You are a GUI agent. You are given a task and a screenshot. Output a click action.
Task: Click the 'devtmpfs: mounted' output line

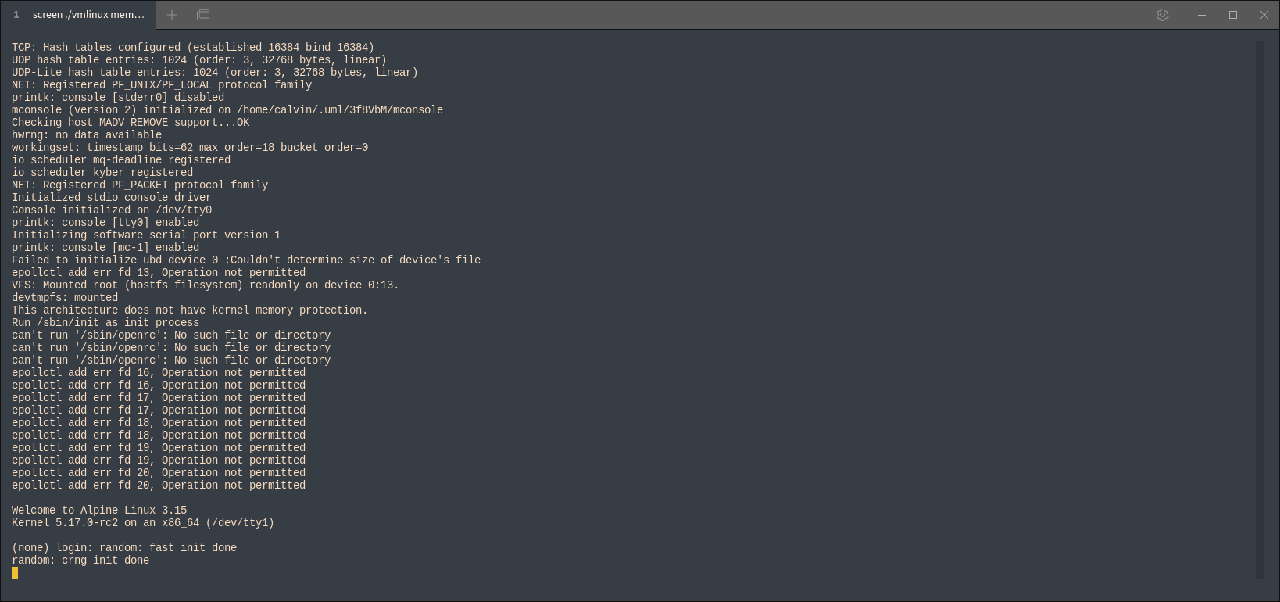pos(64,298)
